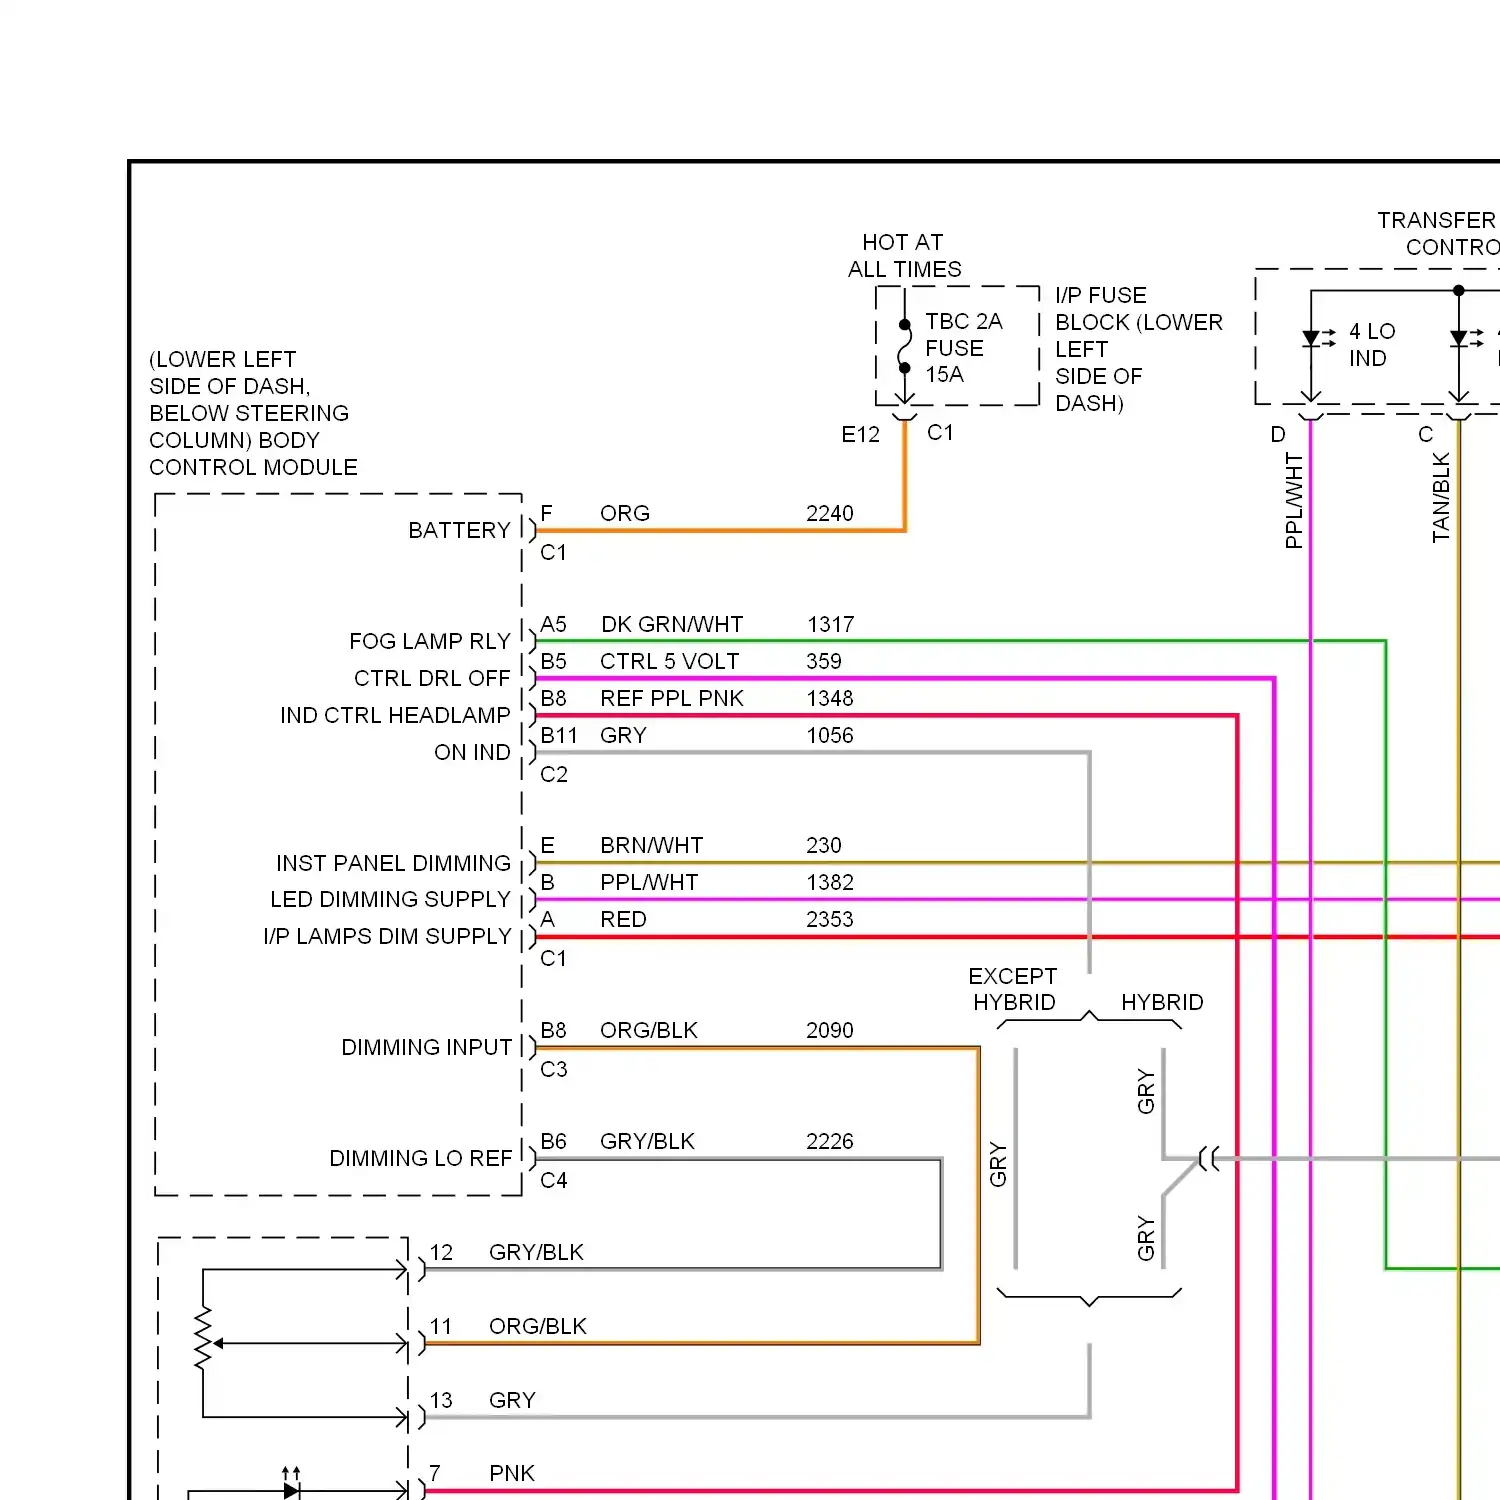The image size is (1500, 1500).
Task: Select the CTRL DRL OFF label
Action: point(432,678)
